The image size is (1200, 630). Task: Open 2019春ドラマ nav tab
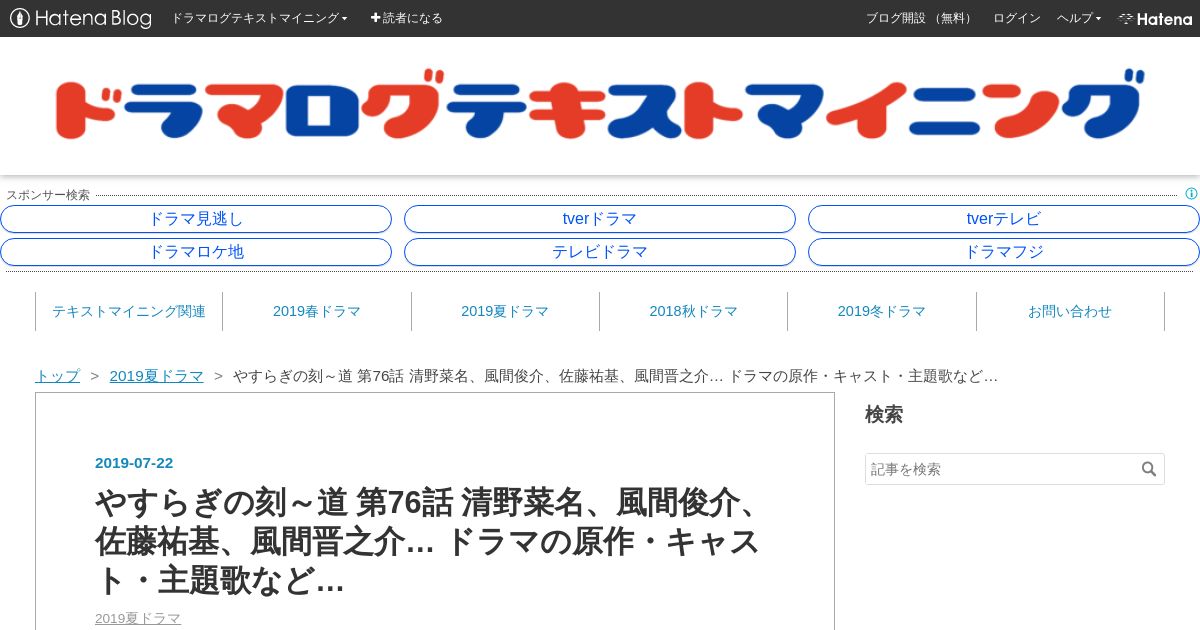(x=317, y=311)
